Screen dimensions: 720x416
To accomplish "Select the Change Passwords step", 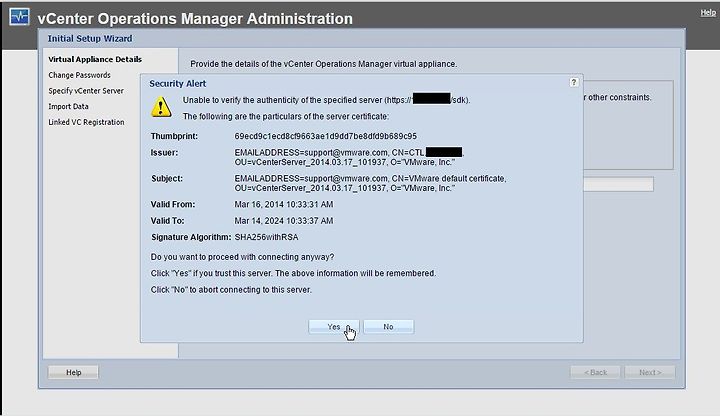I will pos(79,75).
